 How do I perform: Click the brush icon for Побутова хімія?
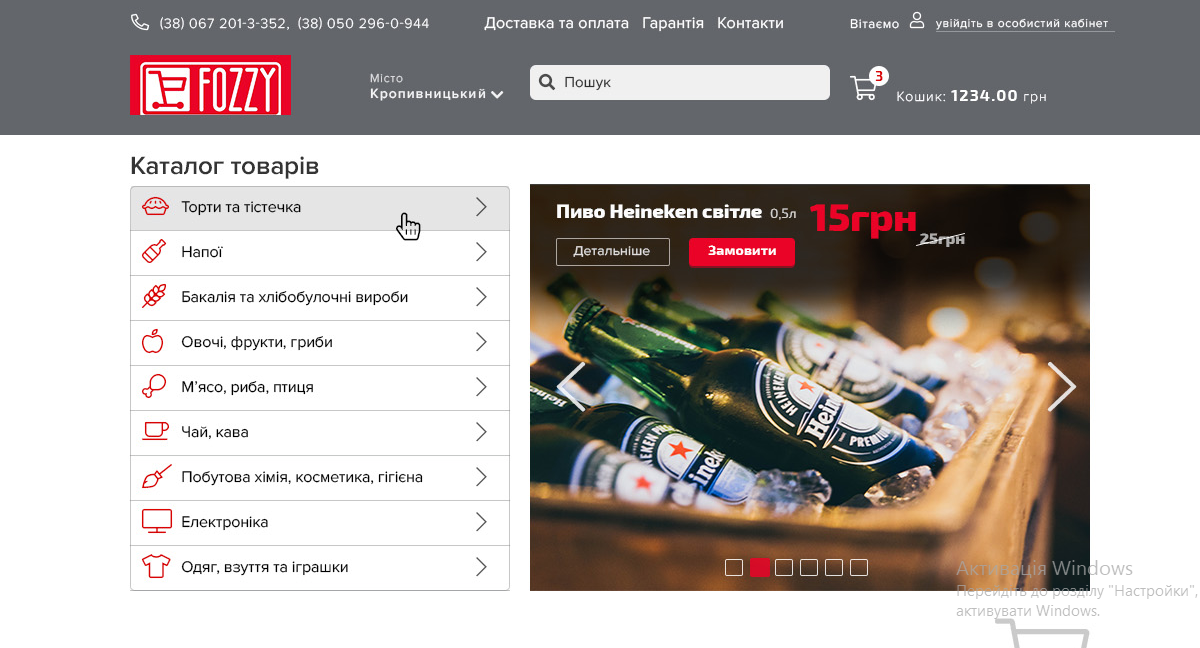[x=156, y=477]
